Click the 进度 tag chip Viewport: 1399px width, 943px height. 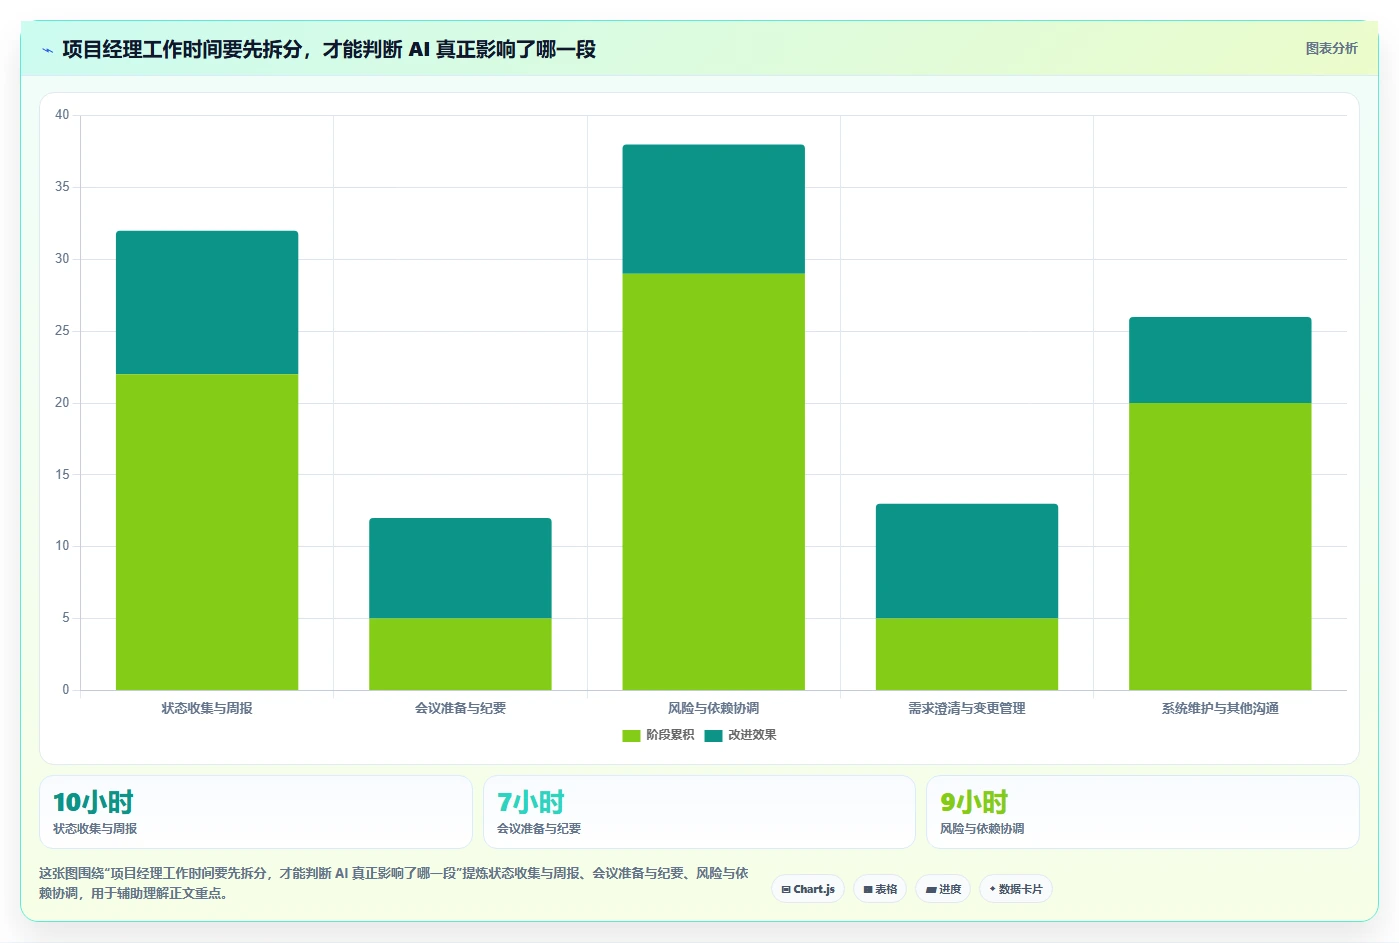pos(943,889)
